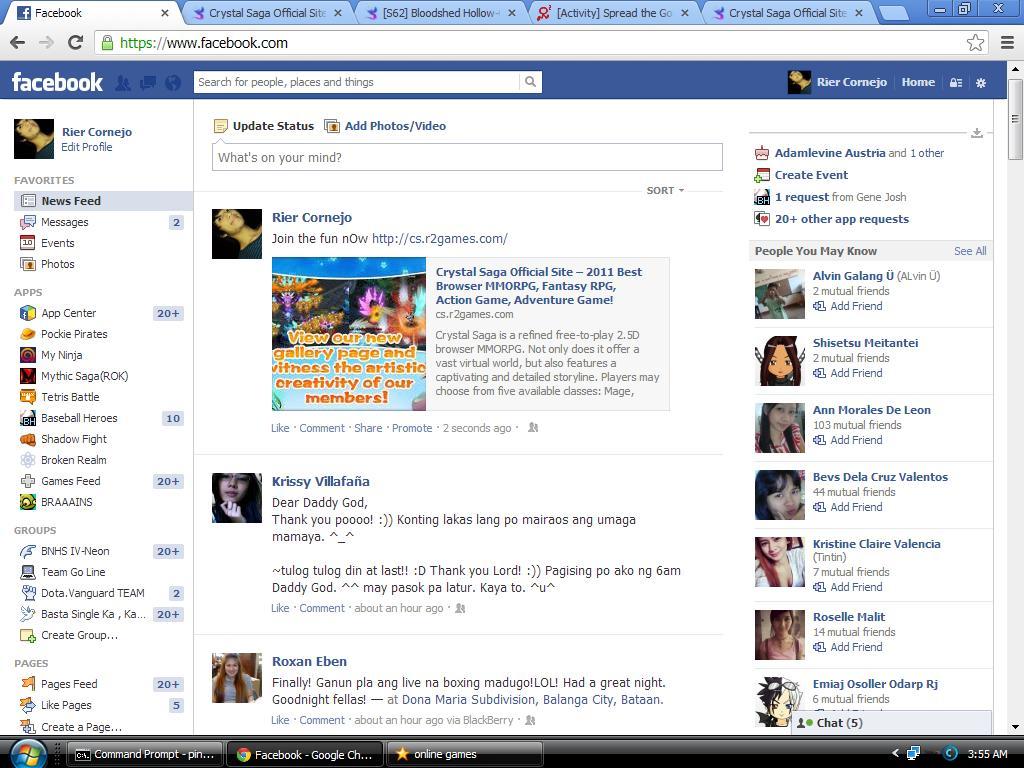Open audience selector on Rier Cornejo's post
Image resolution: width=1024 pixels, height=768 pixels.
[533, 428]
